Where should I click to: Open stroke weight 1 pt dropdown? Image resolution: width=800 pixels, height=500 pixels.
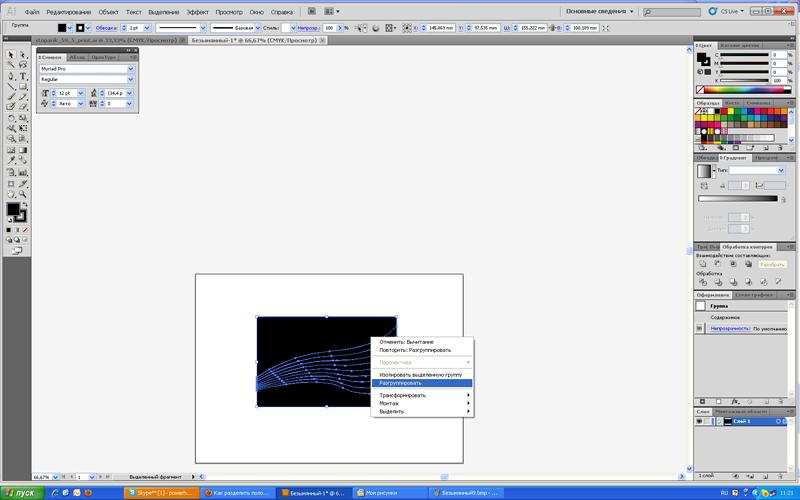point(147,28)
